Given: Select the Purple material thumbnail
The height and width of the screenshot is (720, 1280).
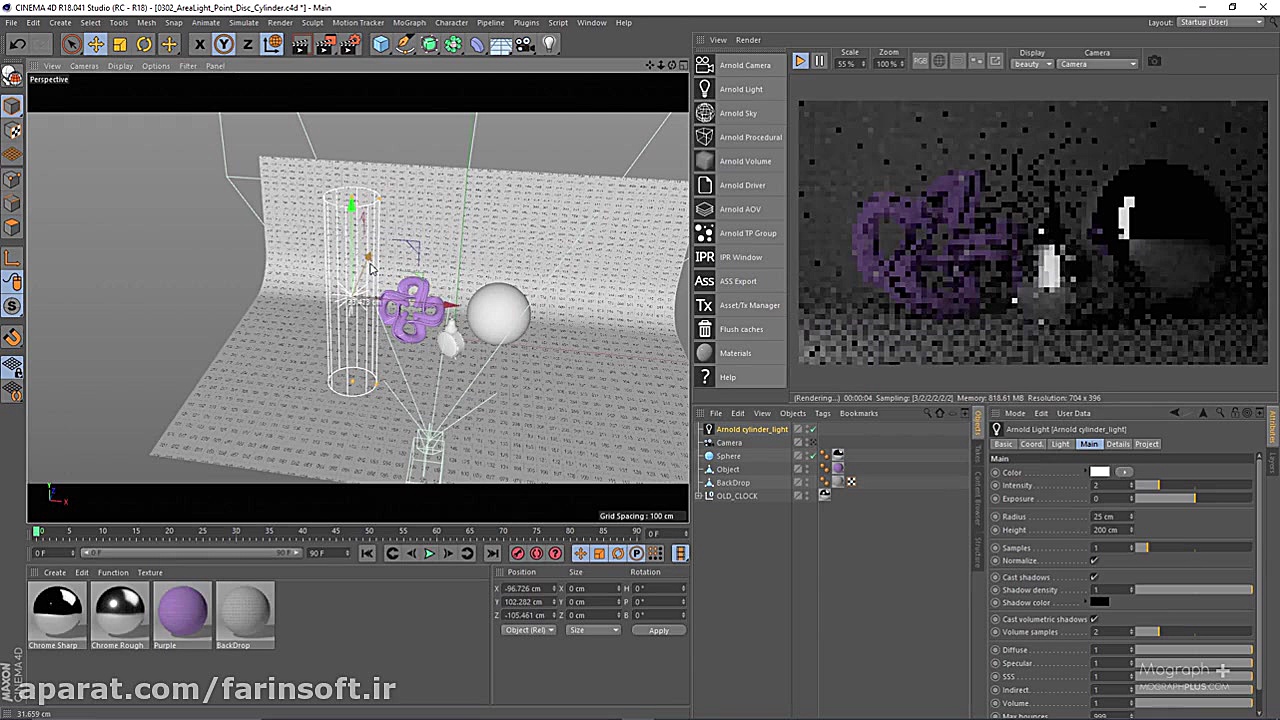Looking at the screenshot, I should click(x=182, y=611).
